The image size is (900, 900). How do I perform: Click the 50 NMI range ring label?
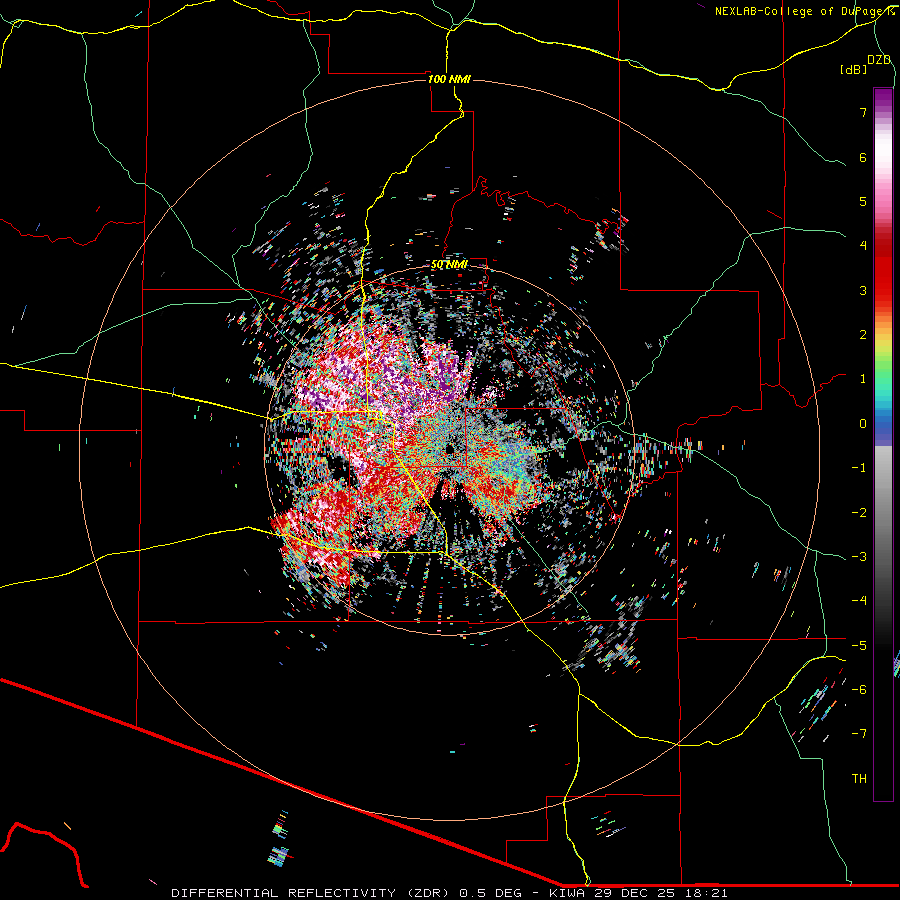tap(449, 265)
